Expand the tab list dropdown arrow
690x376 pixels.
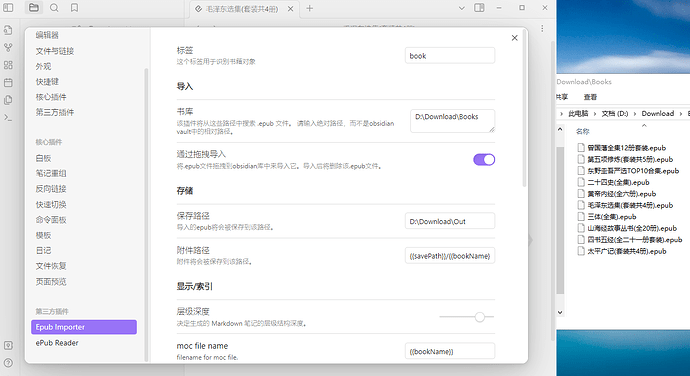click(462, 8)
